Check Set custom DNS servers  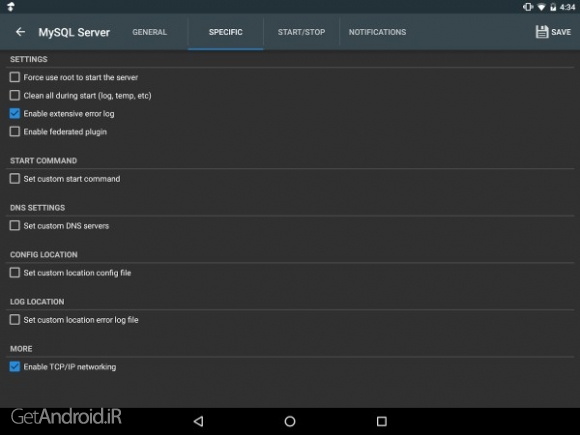[14, 226]
